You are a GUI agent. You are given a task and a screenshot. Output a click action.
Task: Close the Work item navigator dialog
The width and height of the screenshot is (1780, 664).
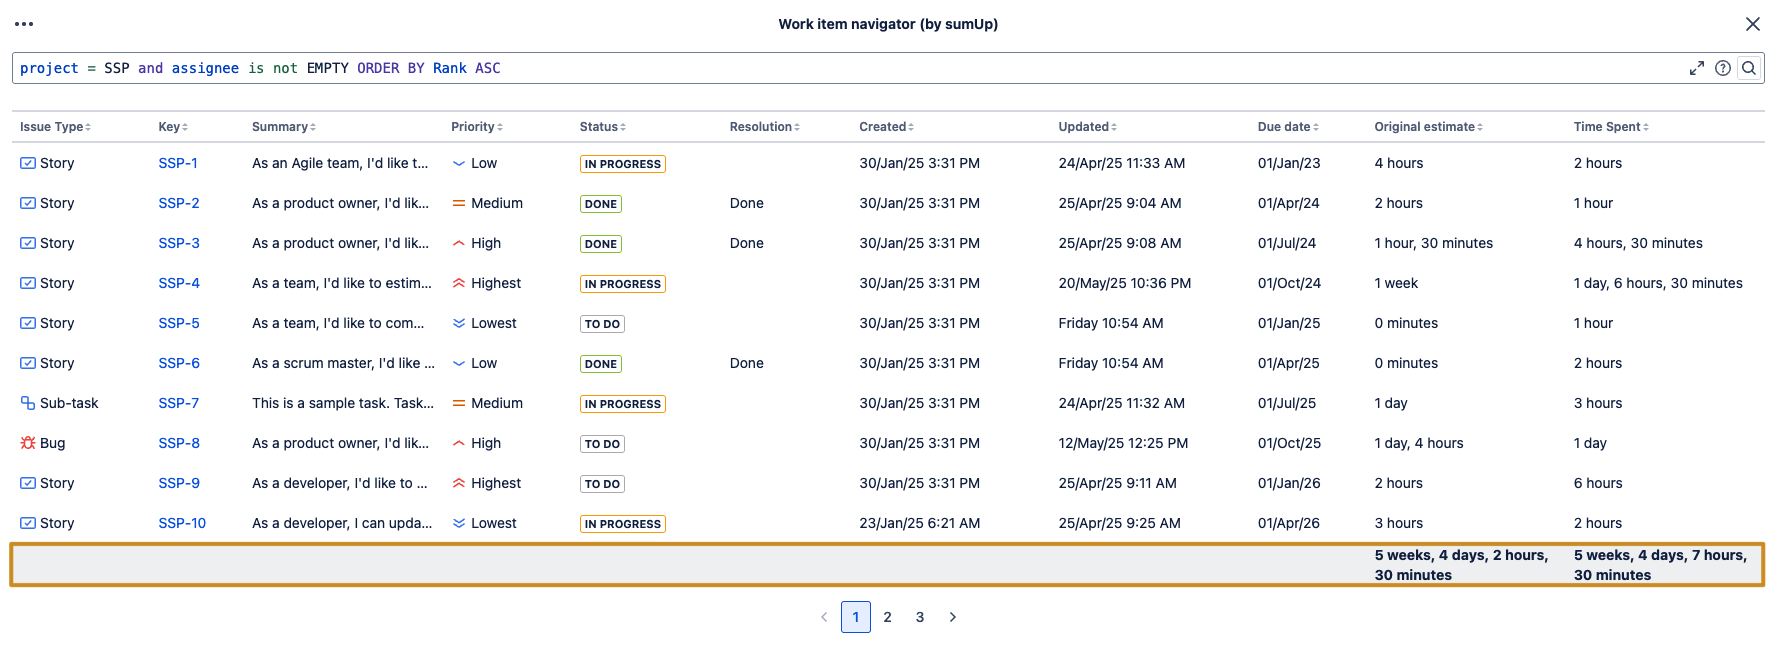point(1753,24)
